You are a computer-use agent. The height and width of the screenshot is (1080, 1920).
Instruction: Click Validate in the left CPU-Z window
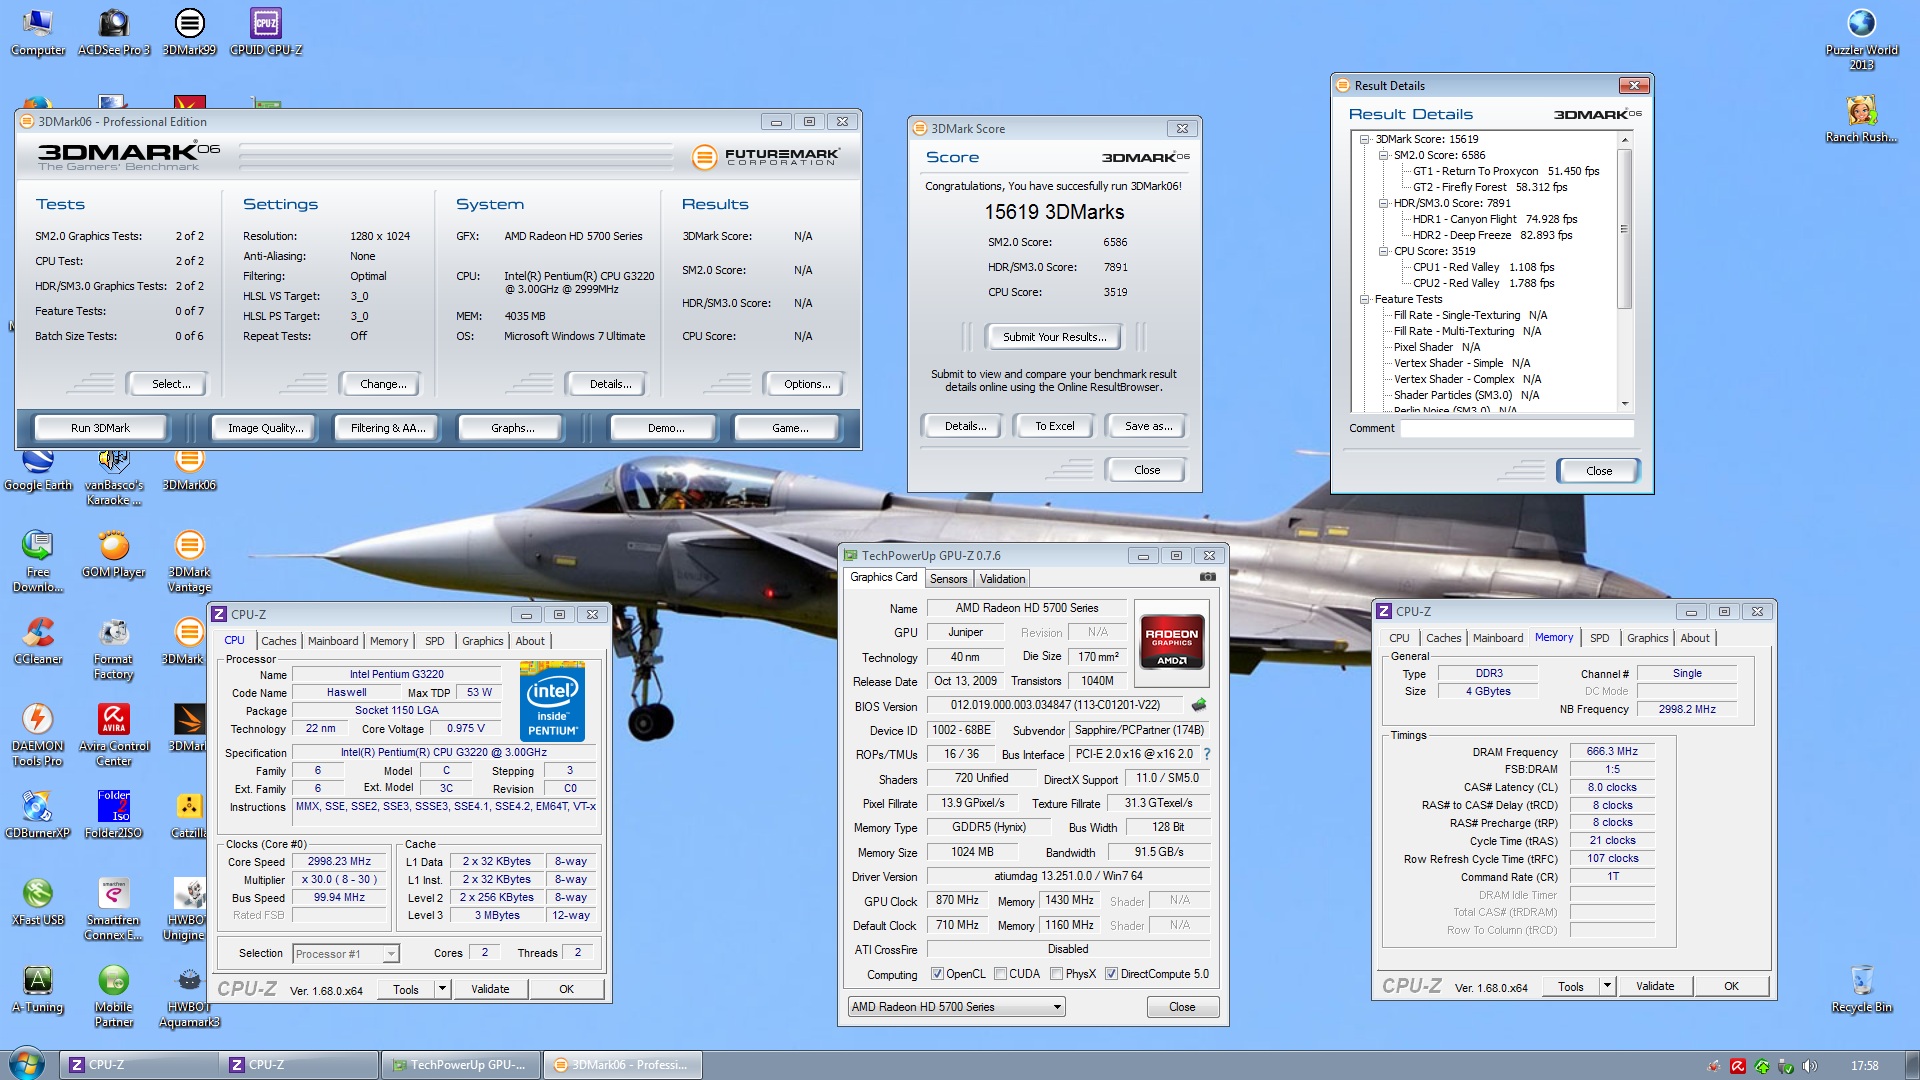[x=490, y=989]
